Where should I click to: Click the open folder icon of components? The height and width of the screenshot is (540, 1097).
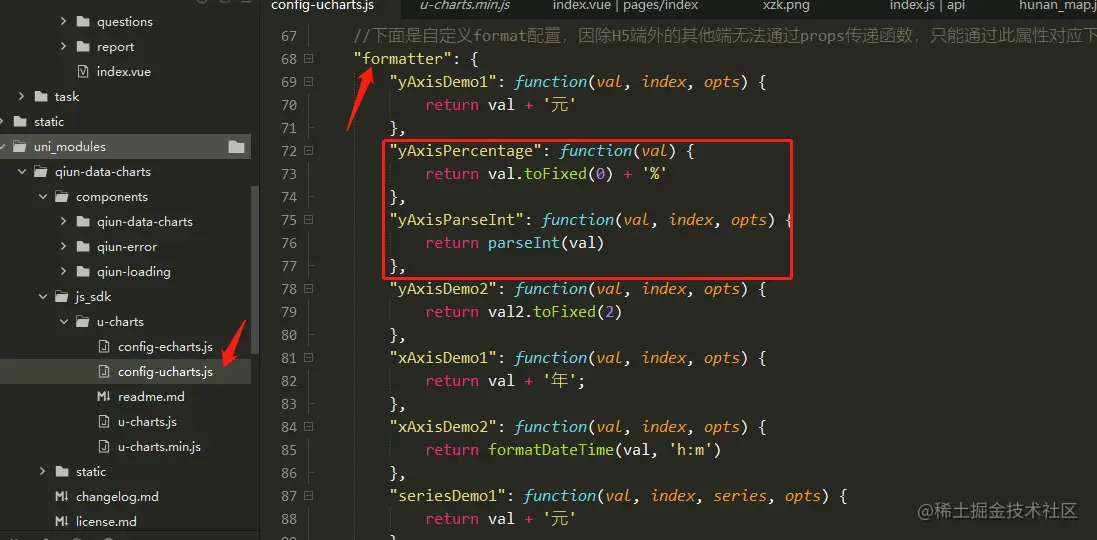coord(62,197)
